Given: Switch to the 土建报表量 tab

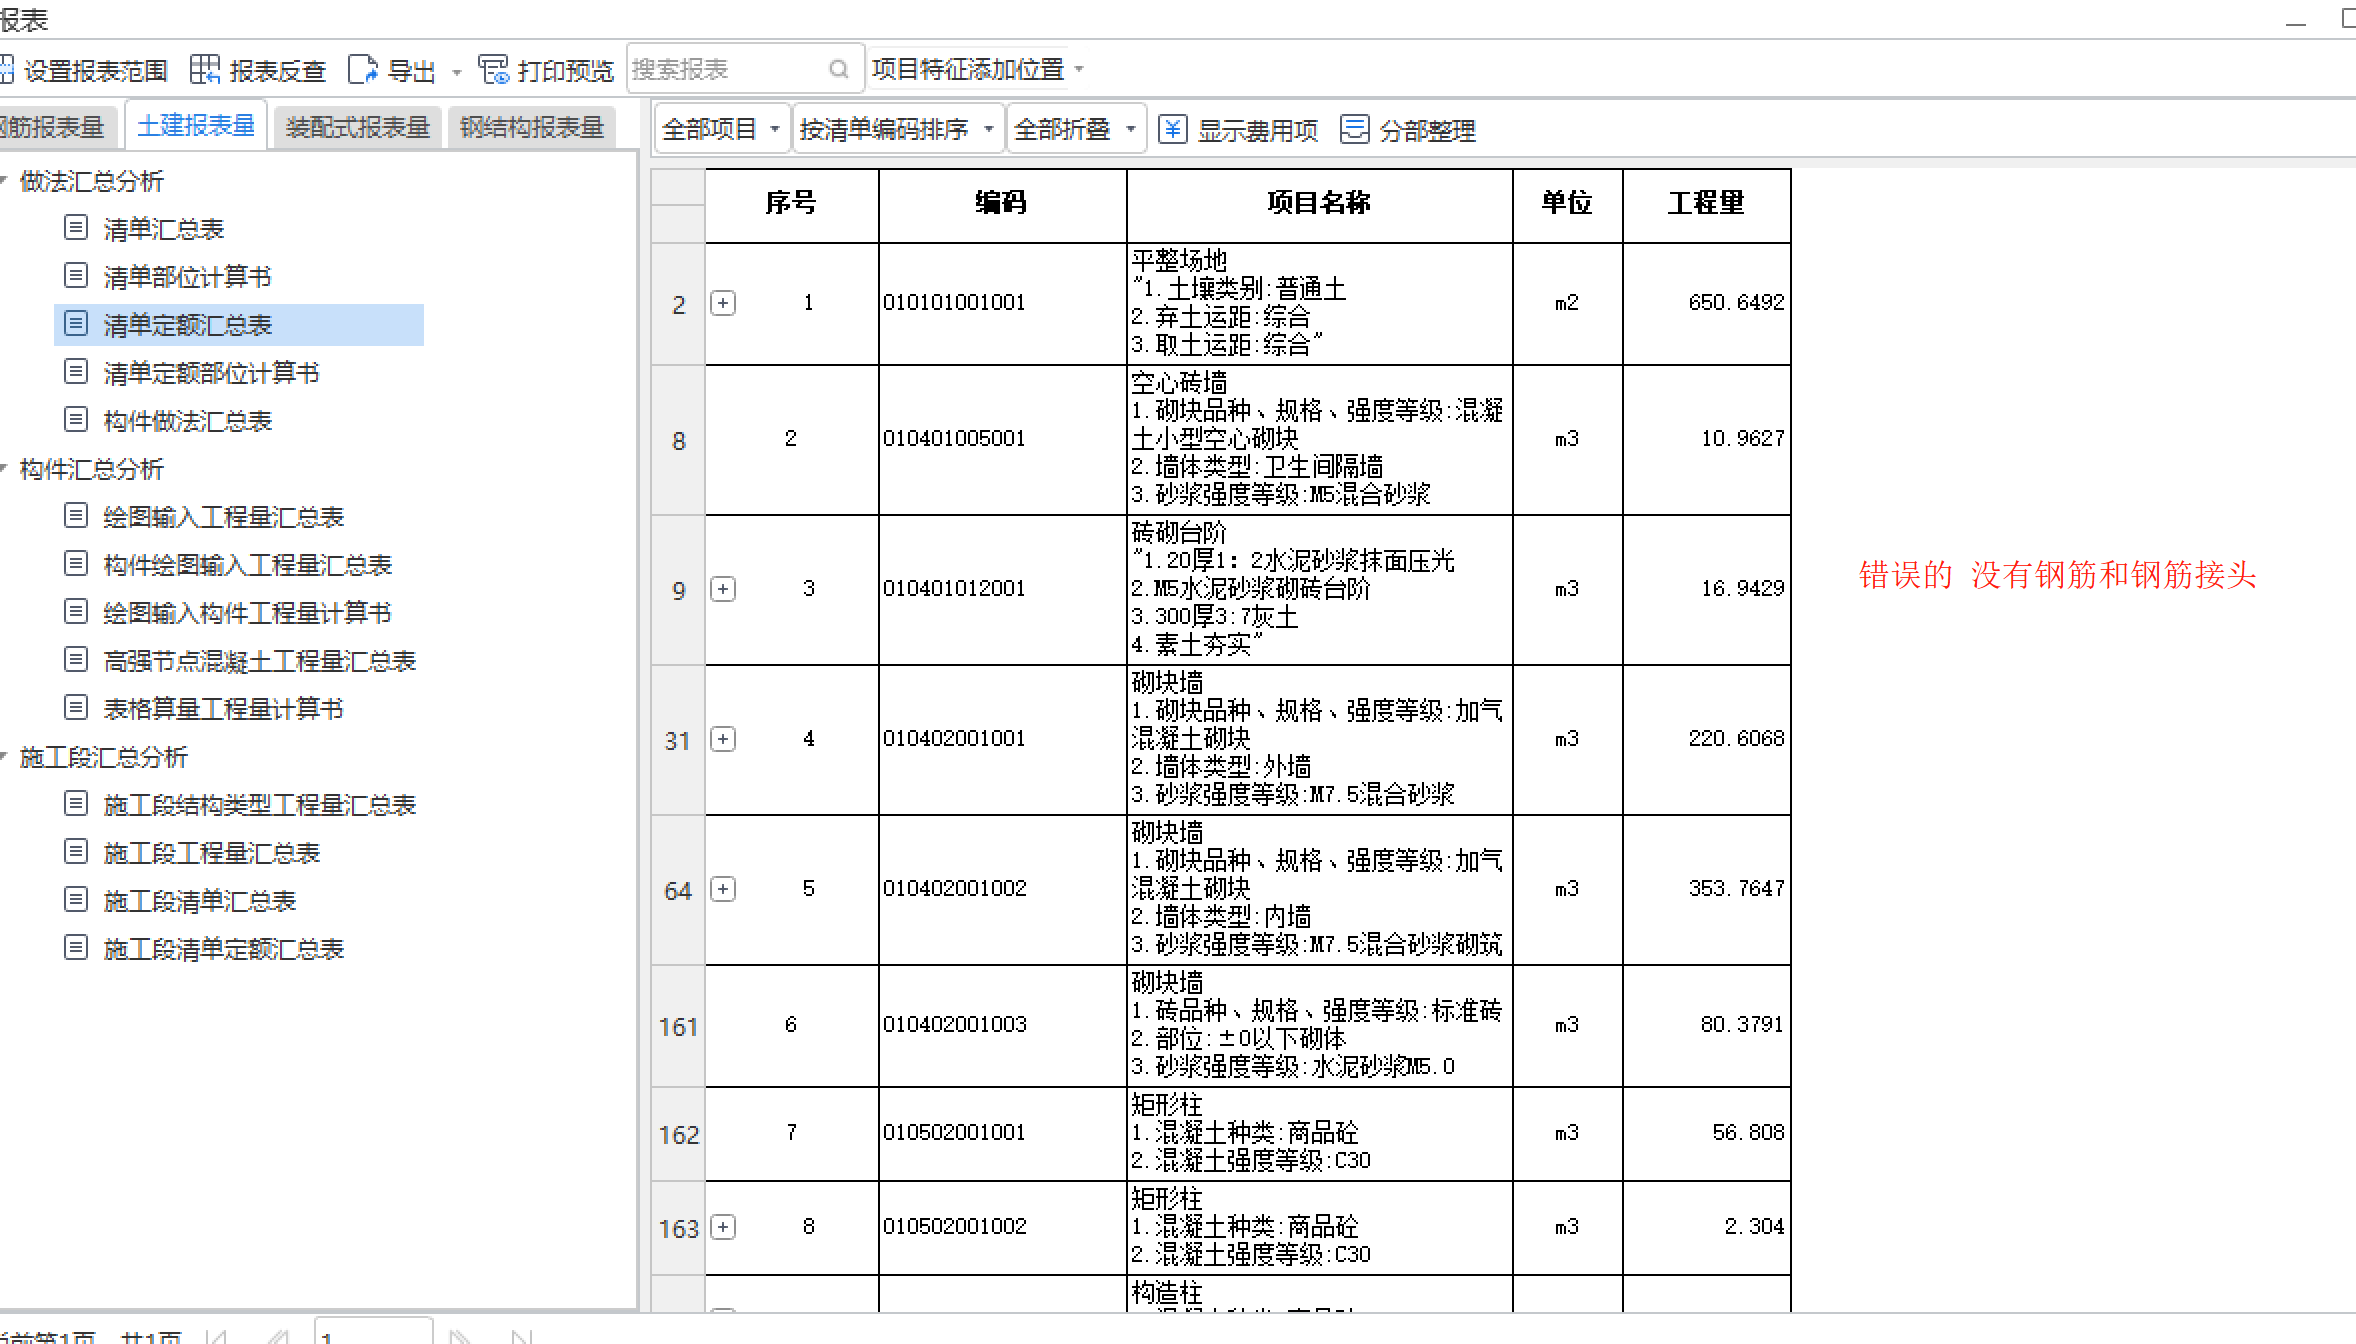Looking at the screenshot, I should click(x=196, y=126).
